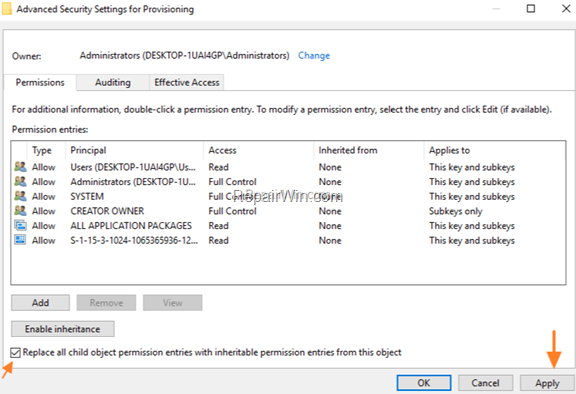576x394 pixels.
Task: Click 'Subkeys only' in CREATOR OWNER row
Action: (456, 212)
